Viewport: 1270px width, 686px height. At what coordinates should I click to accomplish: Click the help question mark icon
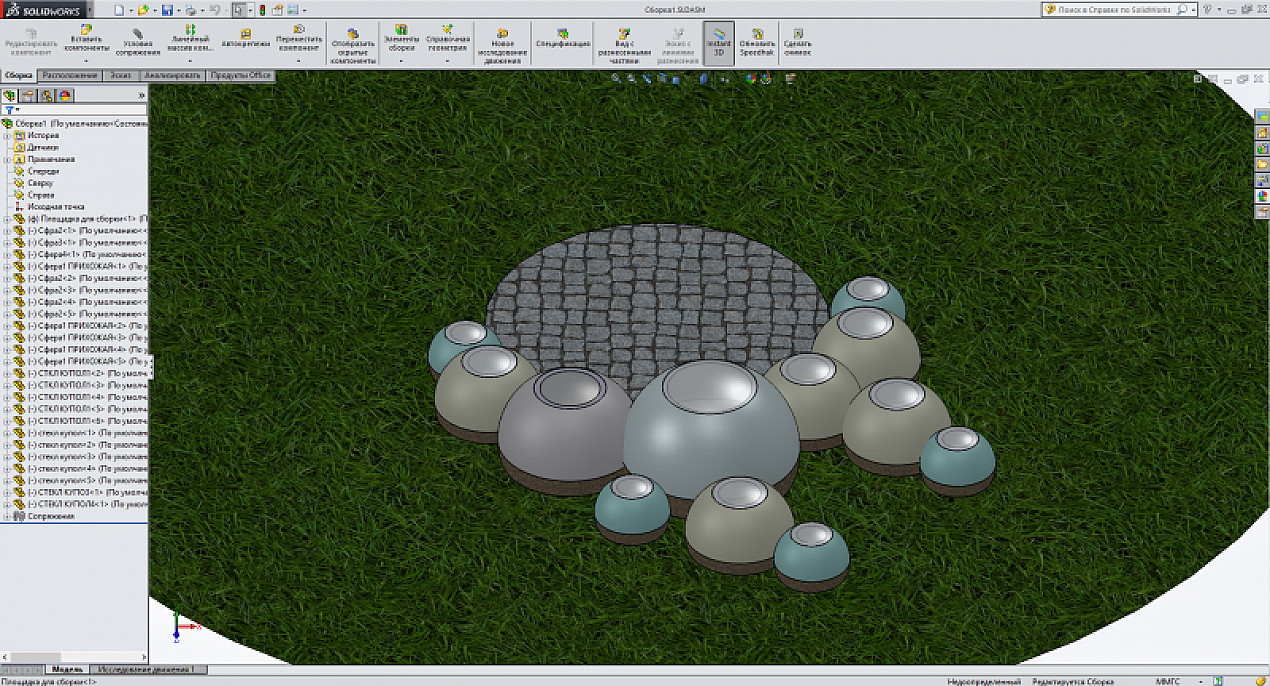(1208, 9)
